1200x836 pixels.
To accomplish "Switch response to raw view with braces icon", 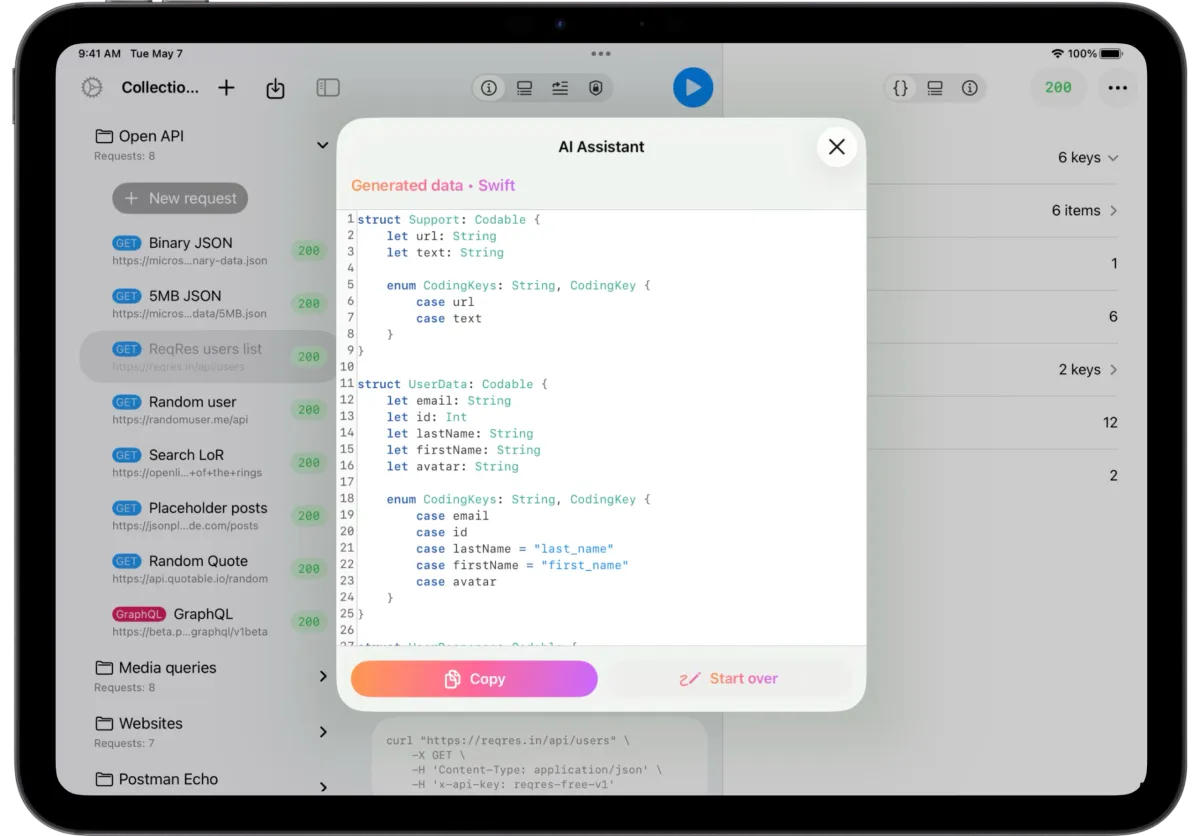I will pyautogui.click(x=899, y=88).
